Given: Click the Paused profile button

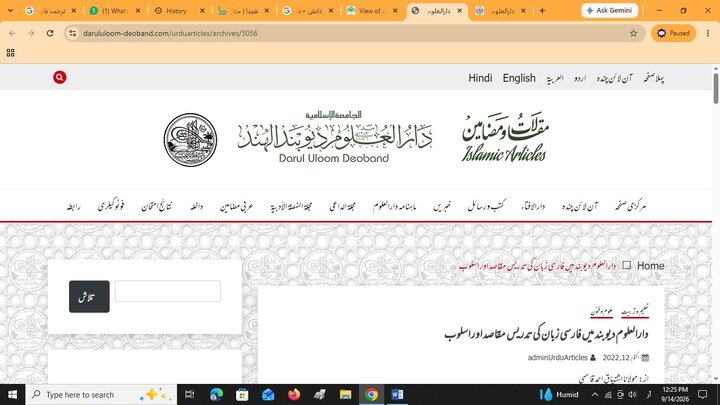Looking at the screenshot, I should click(x=673, y=33).
